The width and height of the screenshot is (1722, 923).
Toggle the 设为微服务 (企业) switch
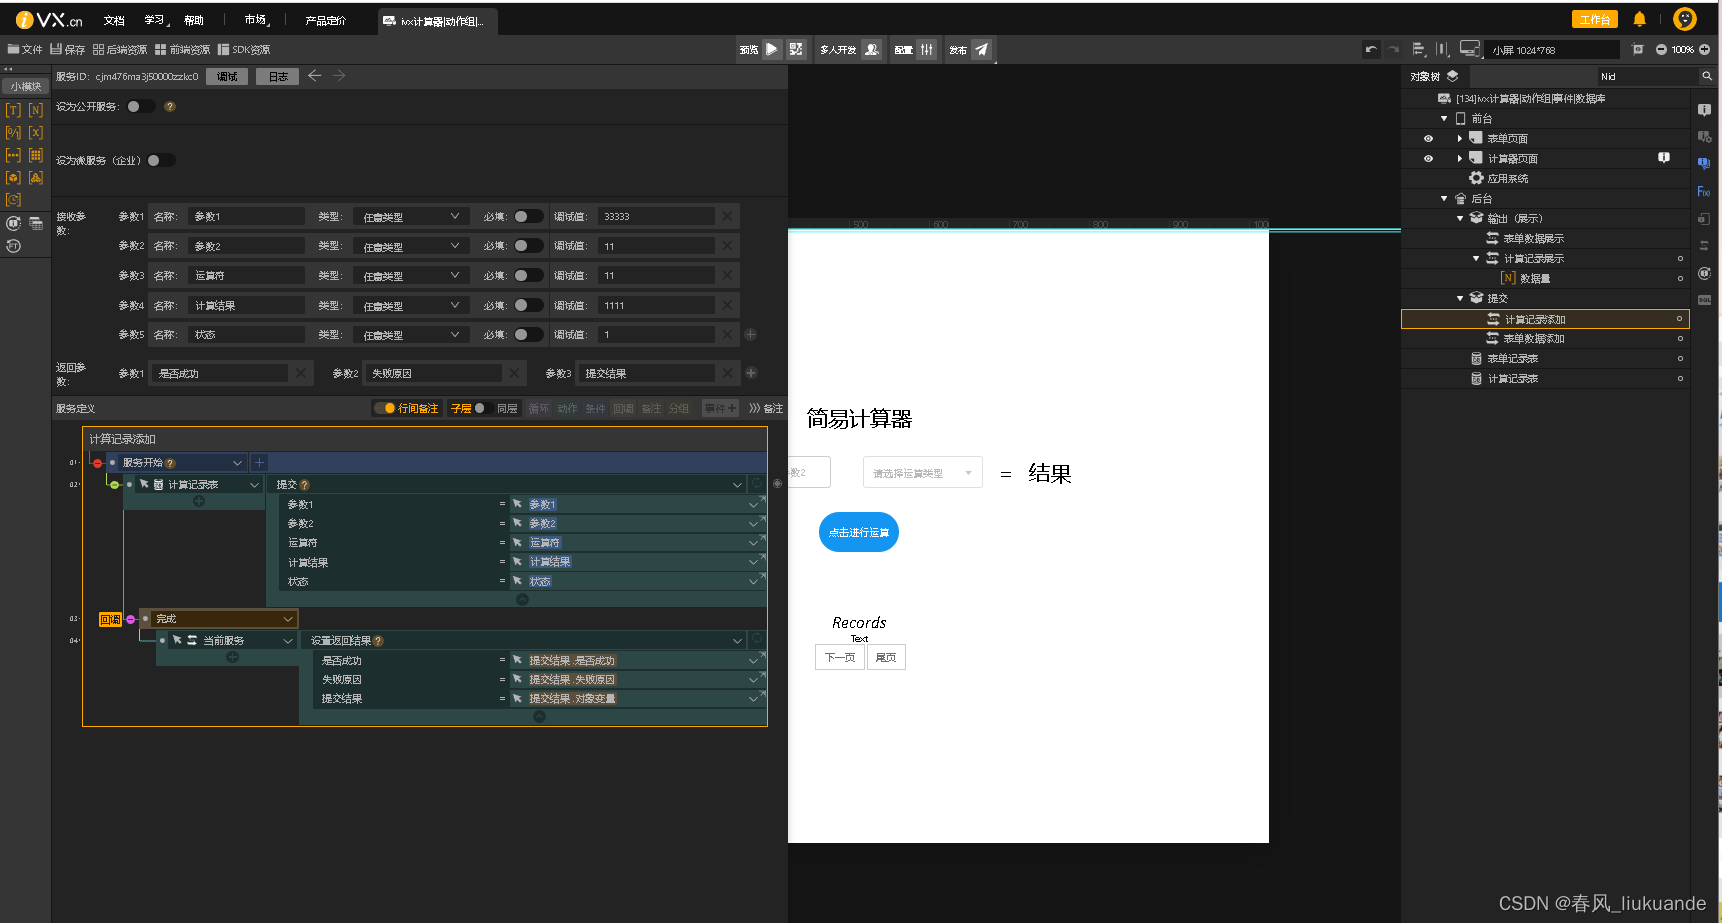(x=160, y=160)
